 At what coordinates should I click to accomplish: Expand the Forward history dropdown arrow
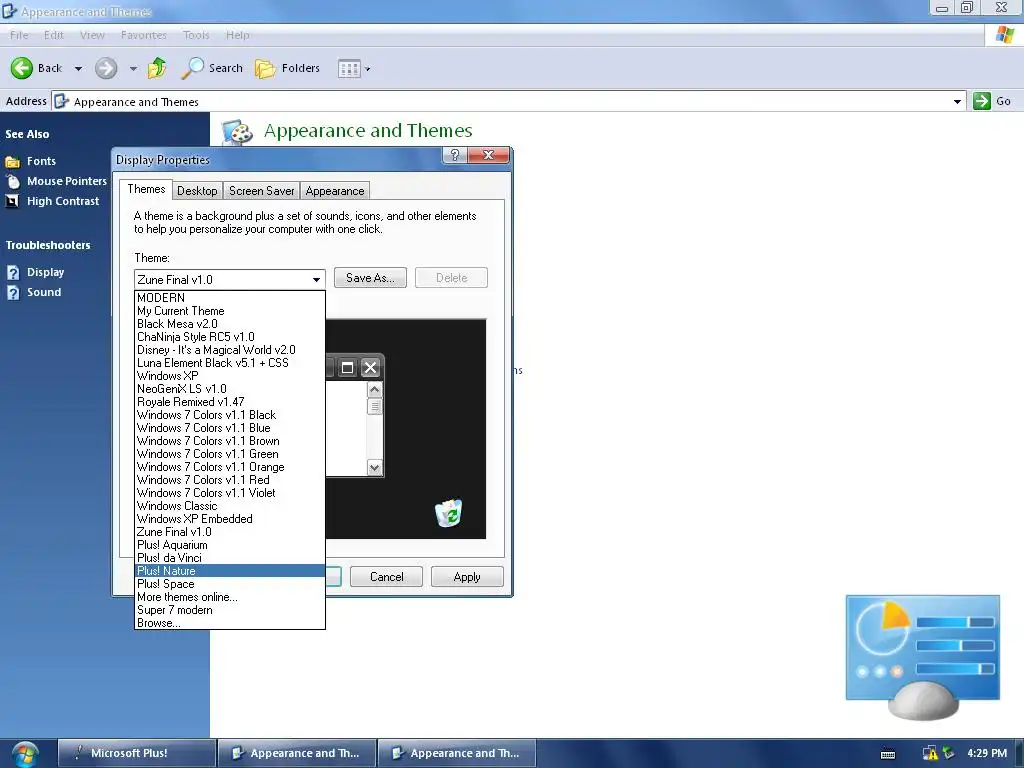133,69
